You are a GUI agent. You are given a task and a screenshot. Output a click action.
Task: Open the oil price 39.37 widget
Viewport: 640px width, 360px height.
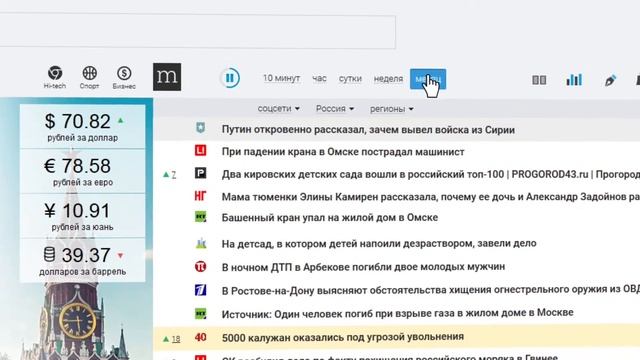click(x=82, y=260)
